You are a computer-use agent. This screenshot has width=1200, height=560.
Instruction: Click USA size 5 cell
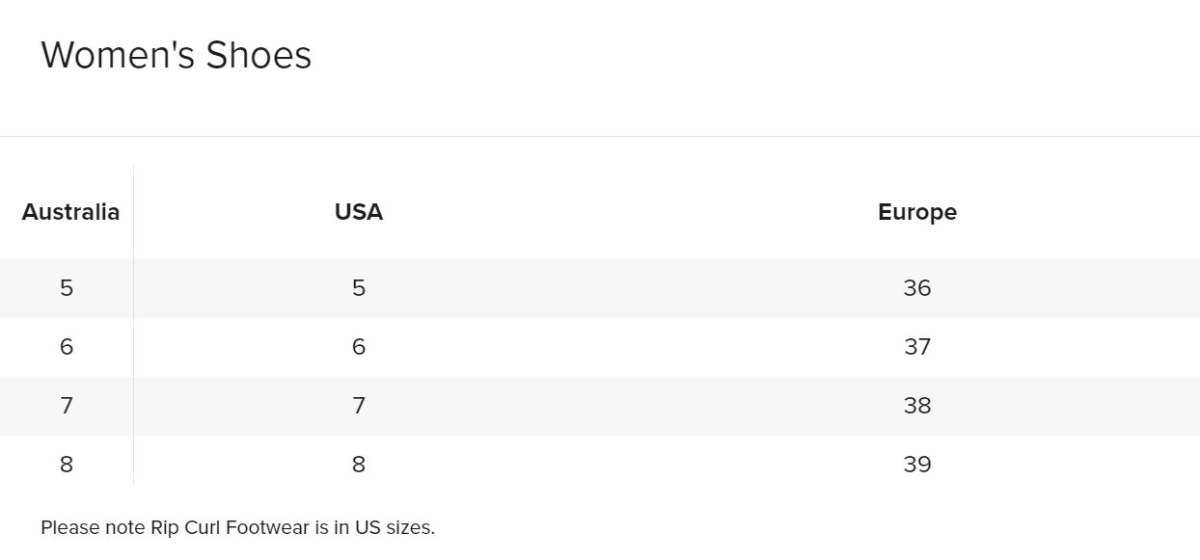358,288
